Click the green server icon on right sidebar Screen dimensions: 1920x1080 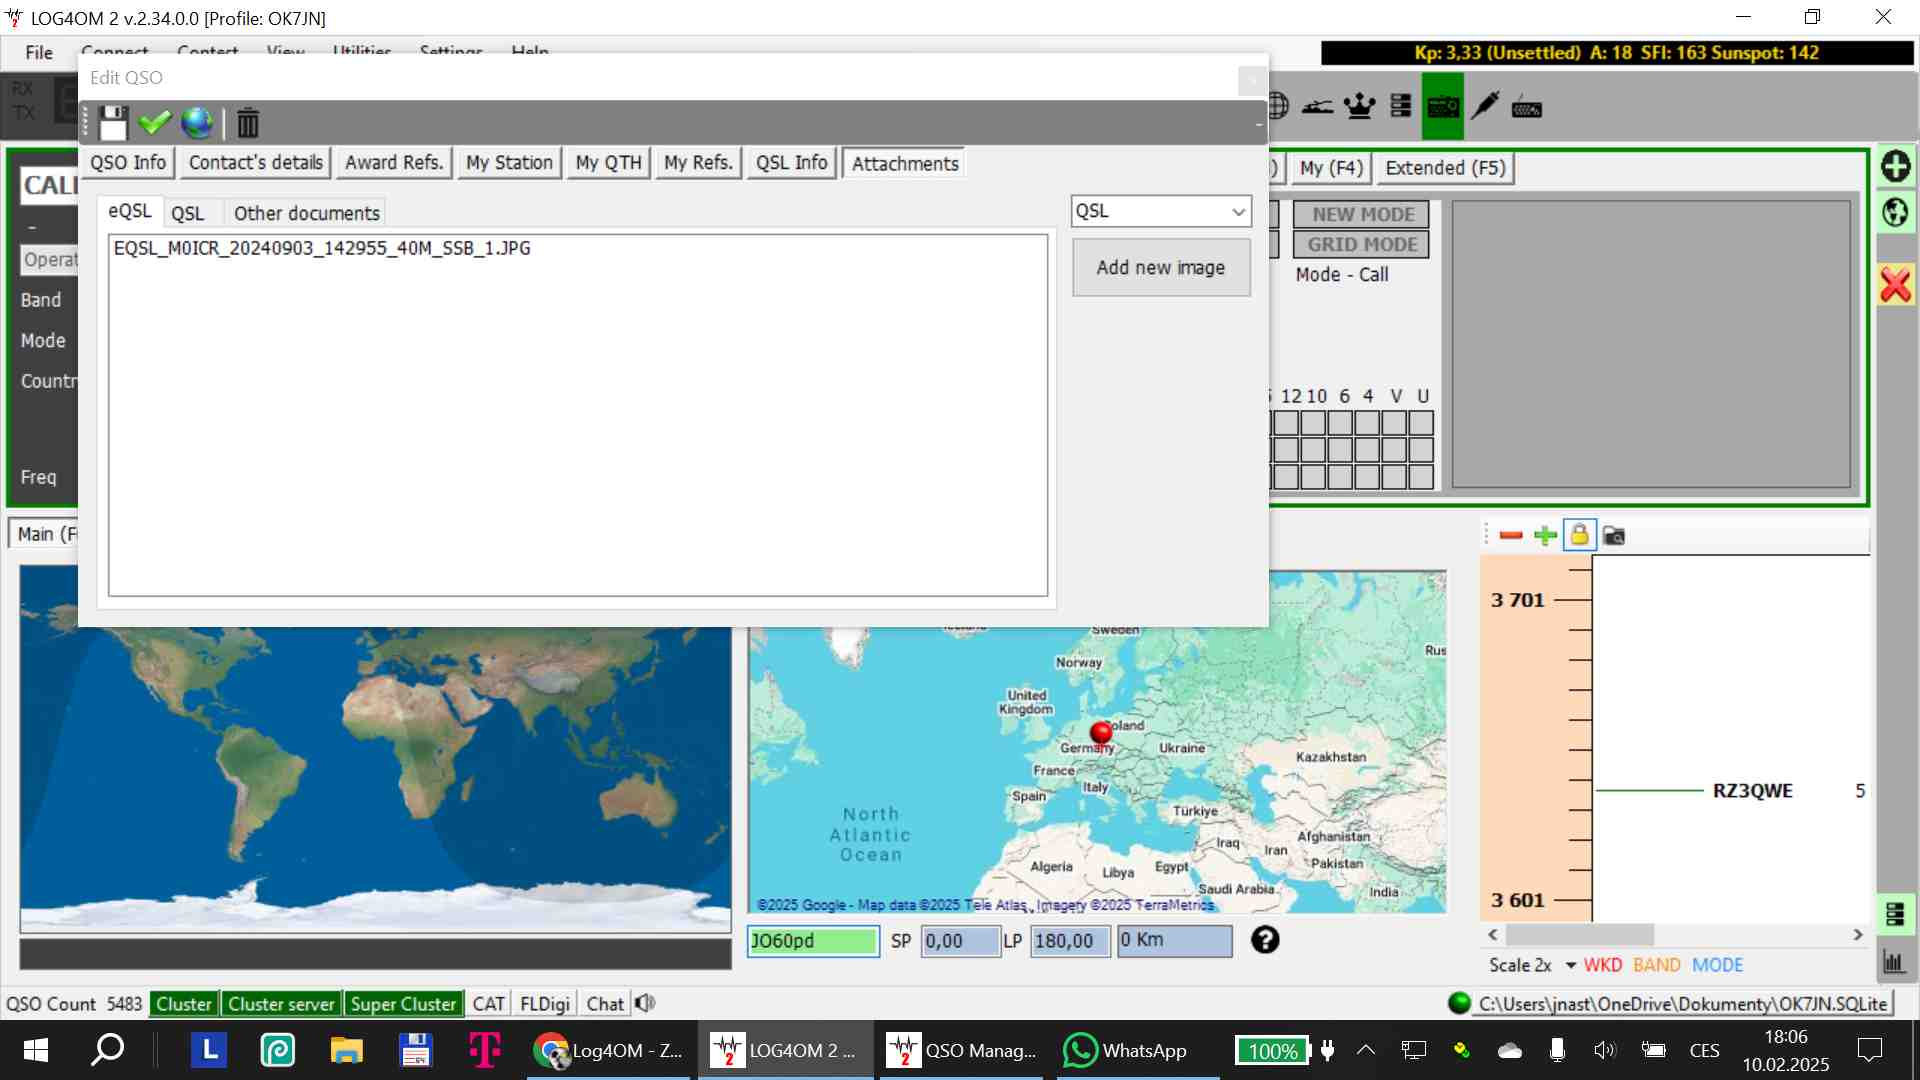coord(1894,914)
